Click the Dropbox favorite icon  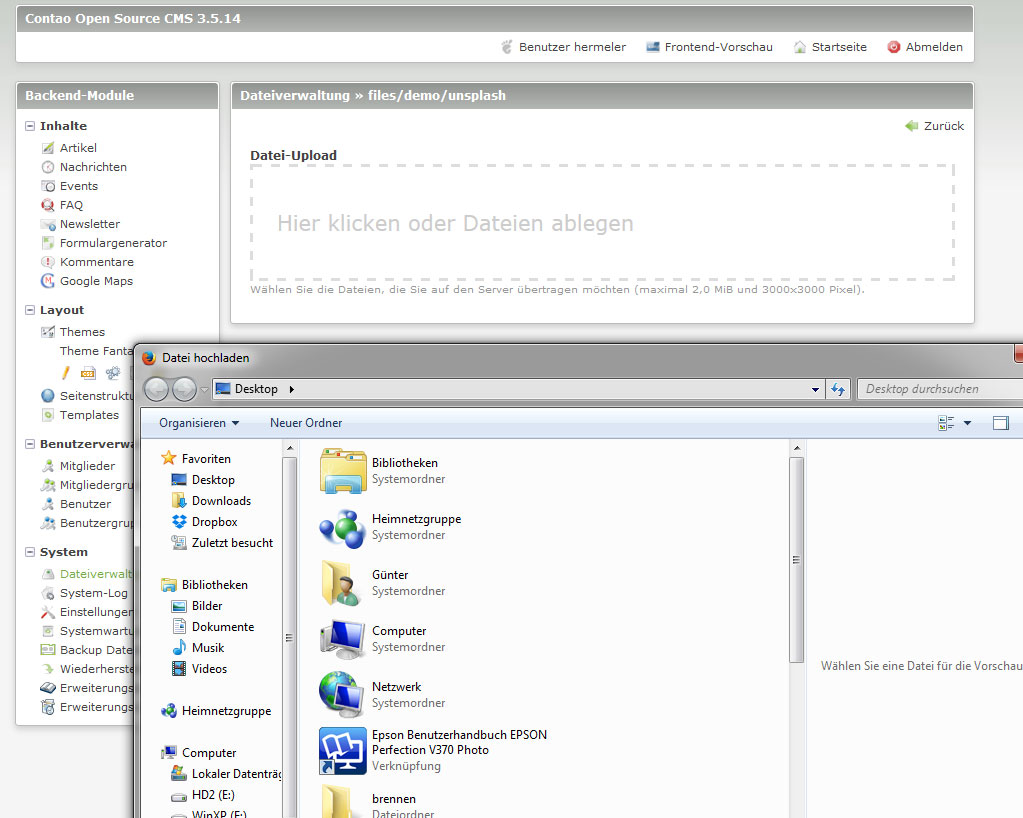179,522
